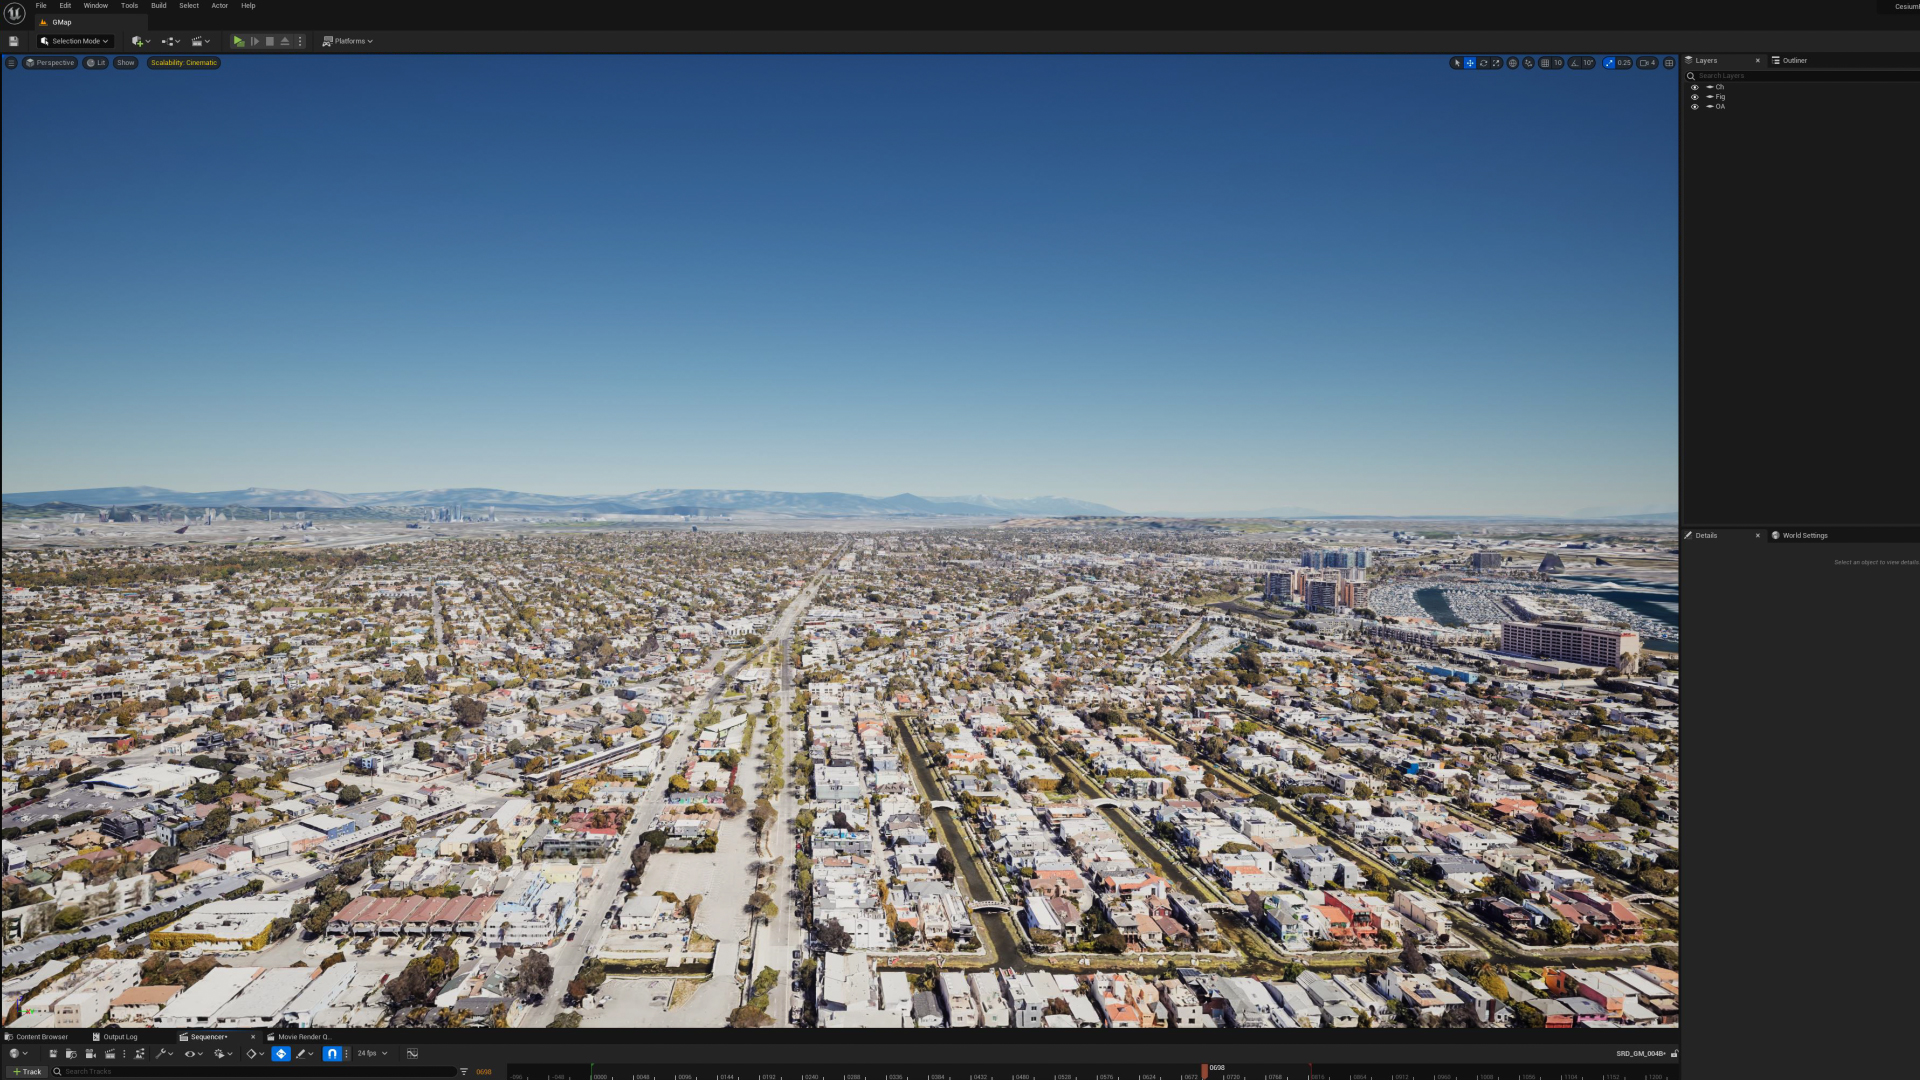Toggle the Sequencer magnet snapping button
The image size is (1920, 1080).
tap(332, 1053)
